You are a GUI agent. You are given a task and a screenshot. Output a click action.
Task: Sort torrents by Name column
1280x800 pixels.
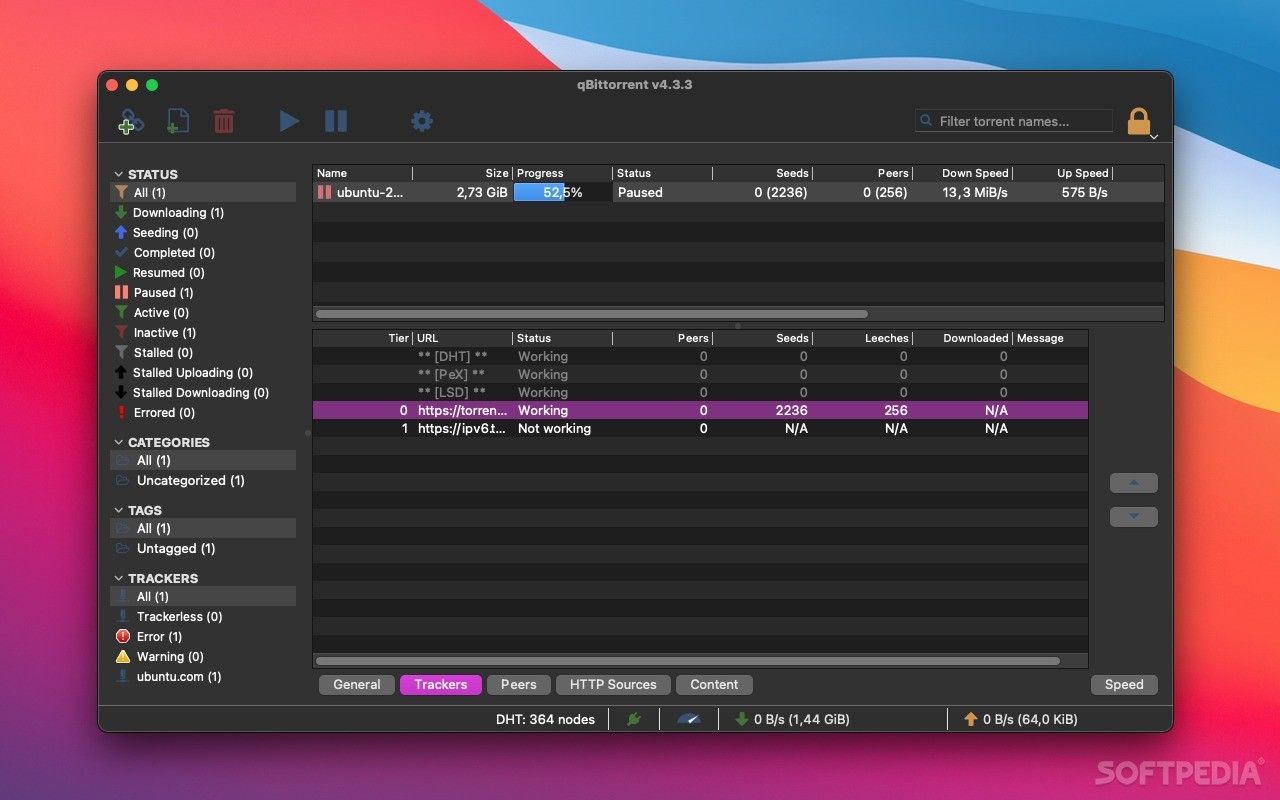point(362,173)
